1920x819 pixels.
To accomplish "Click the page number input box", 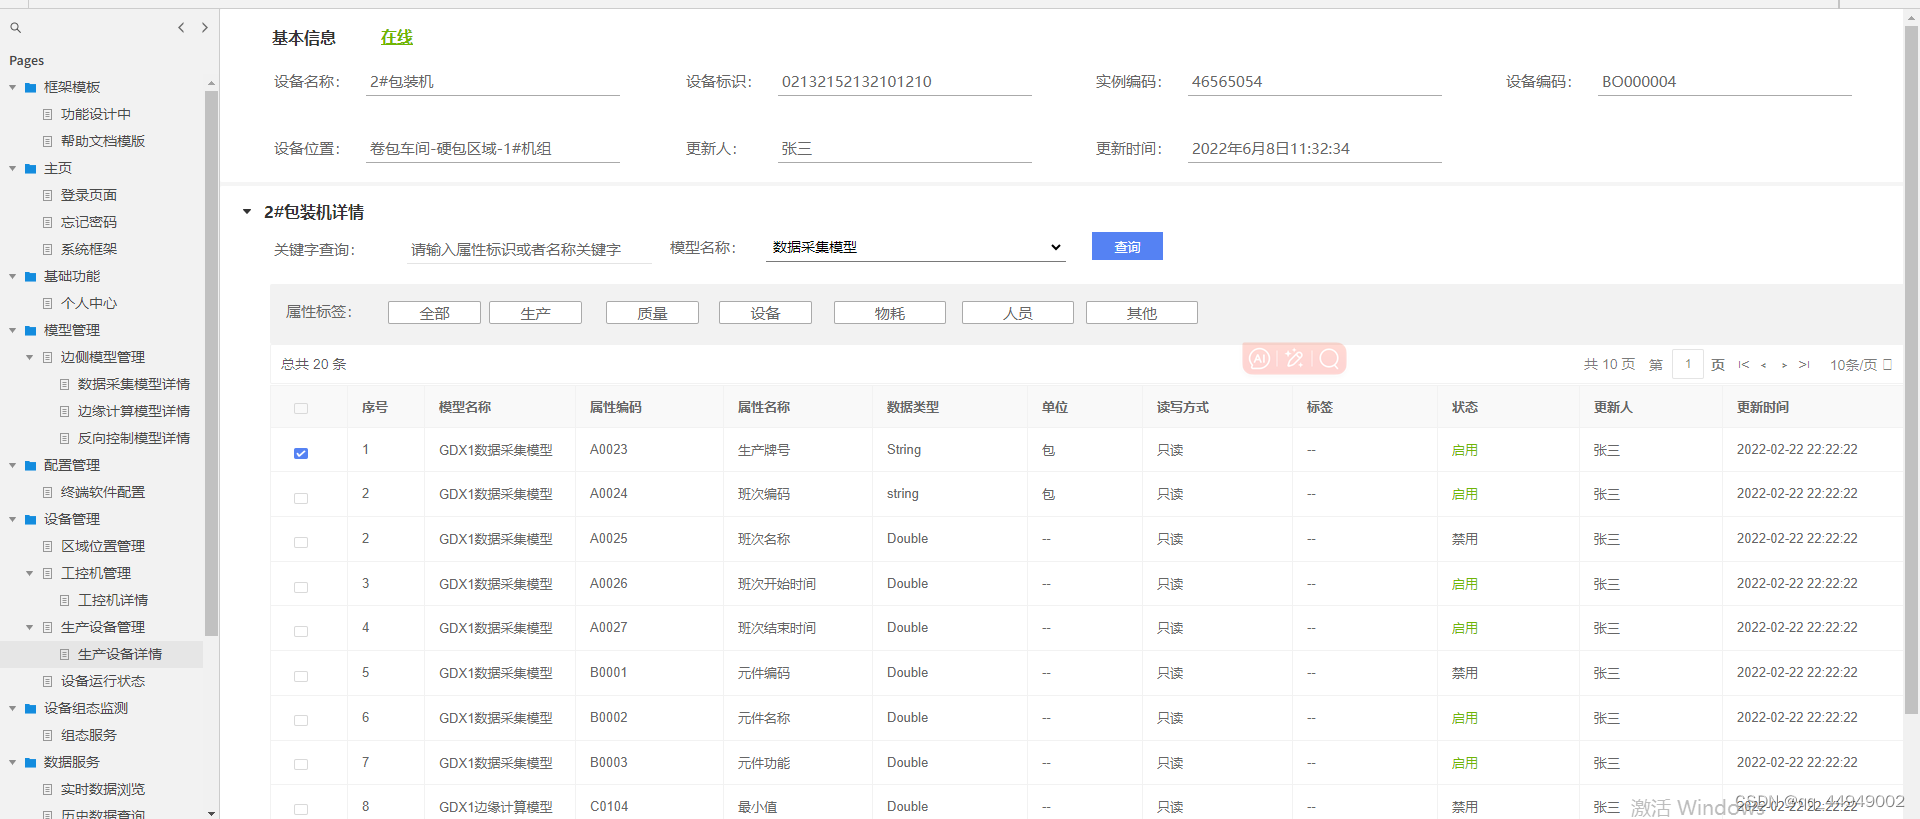I will point(1688,364).
